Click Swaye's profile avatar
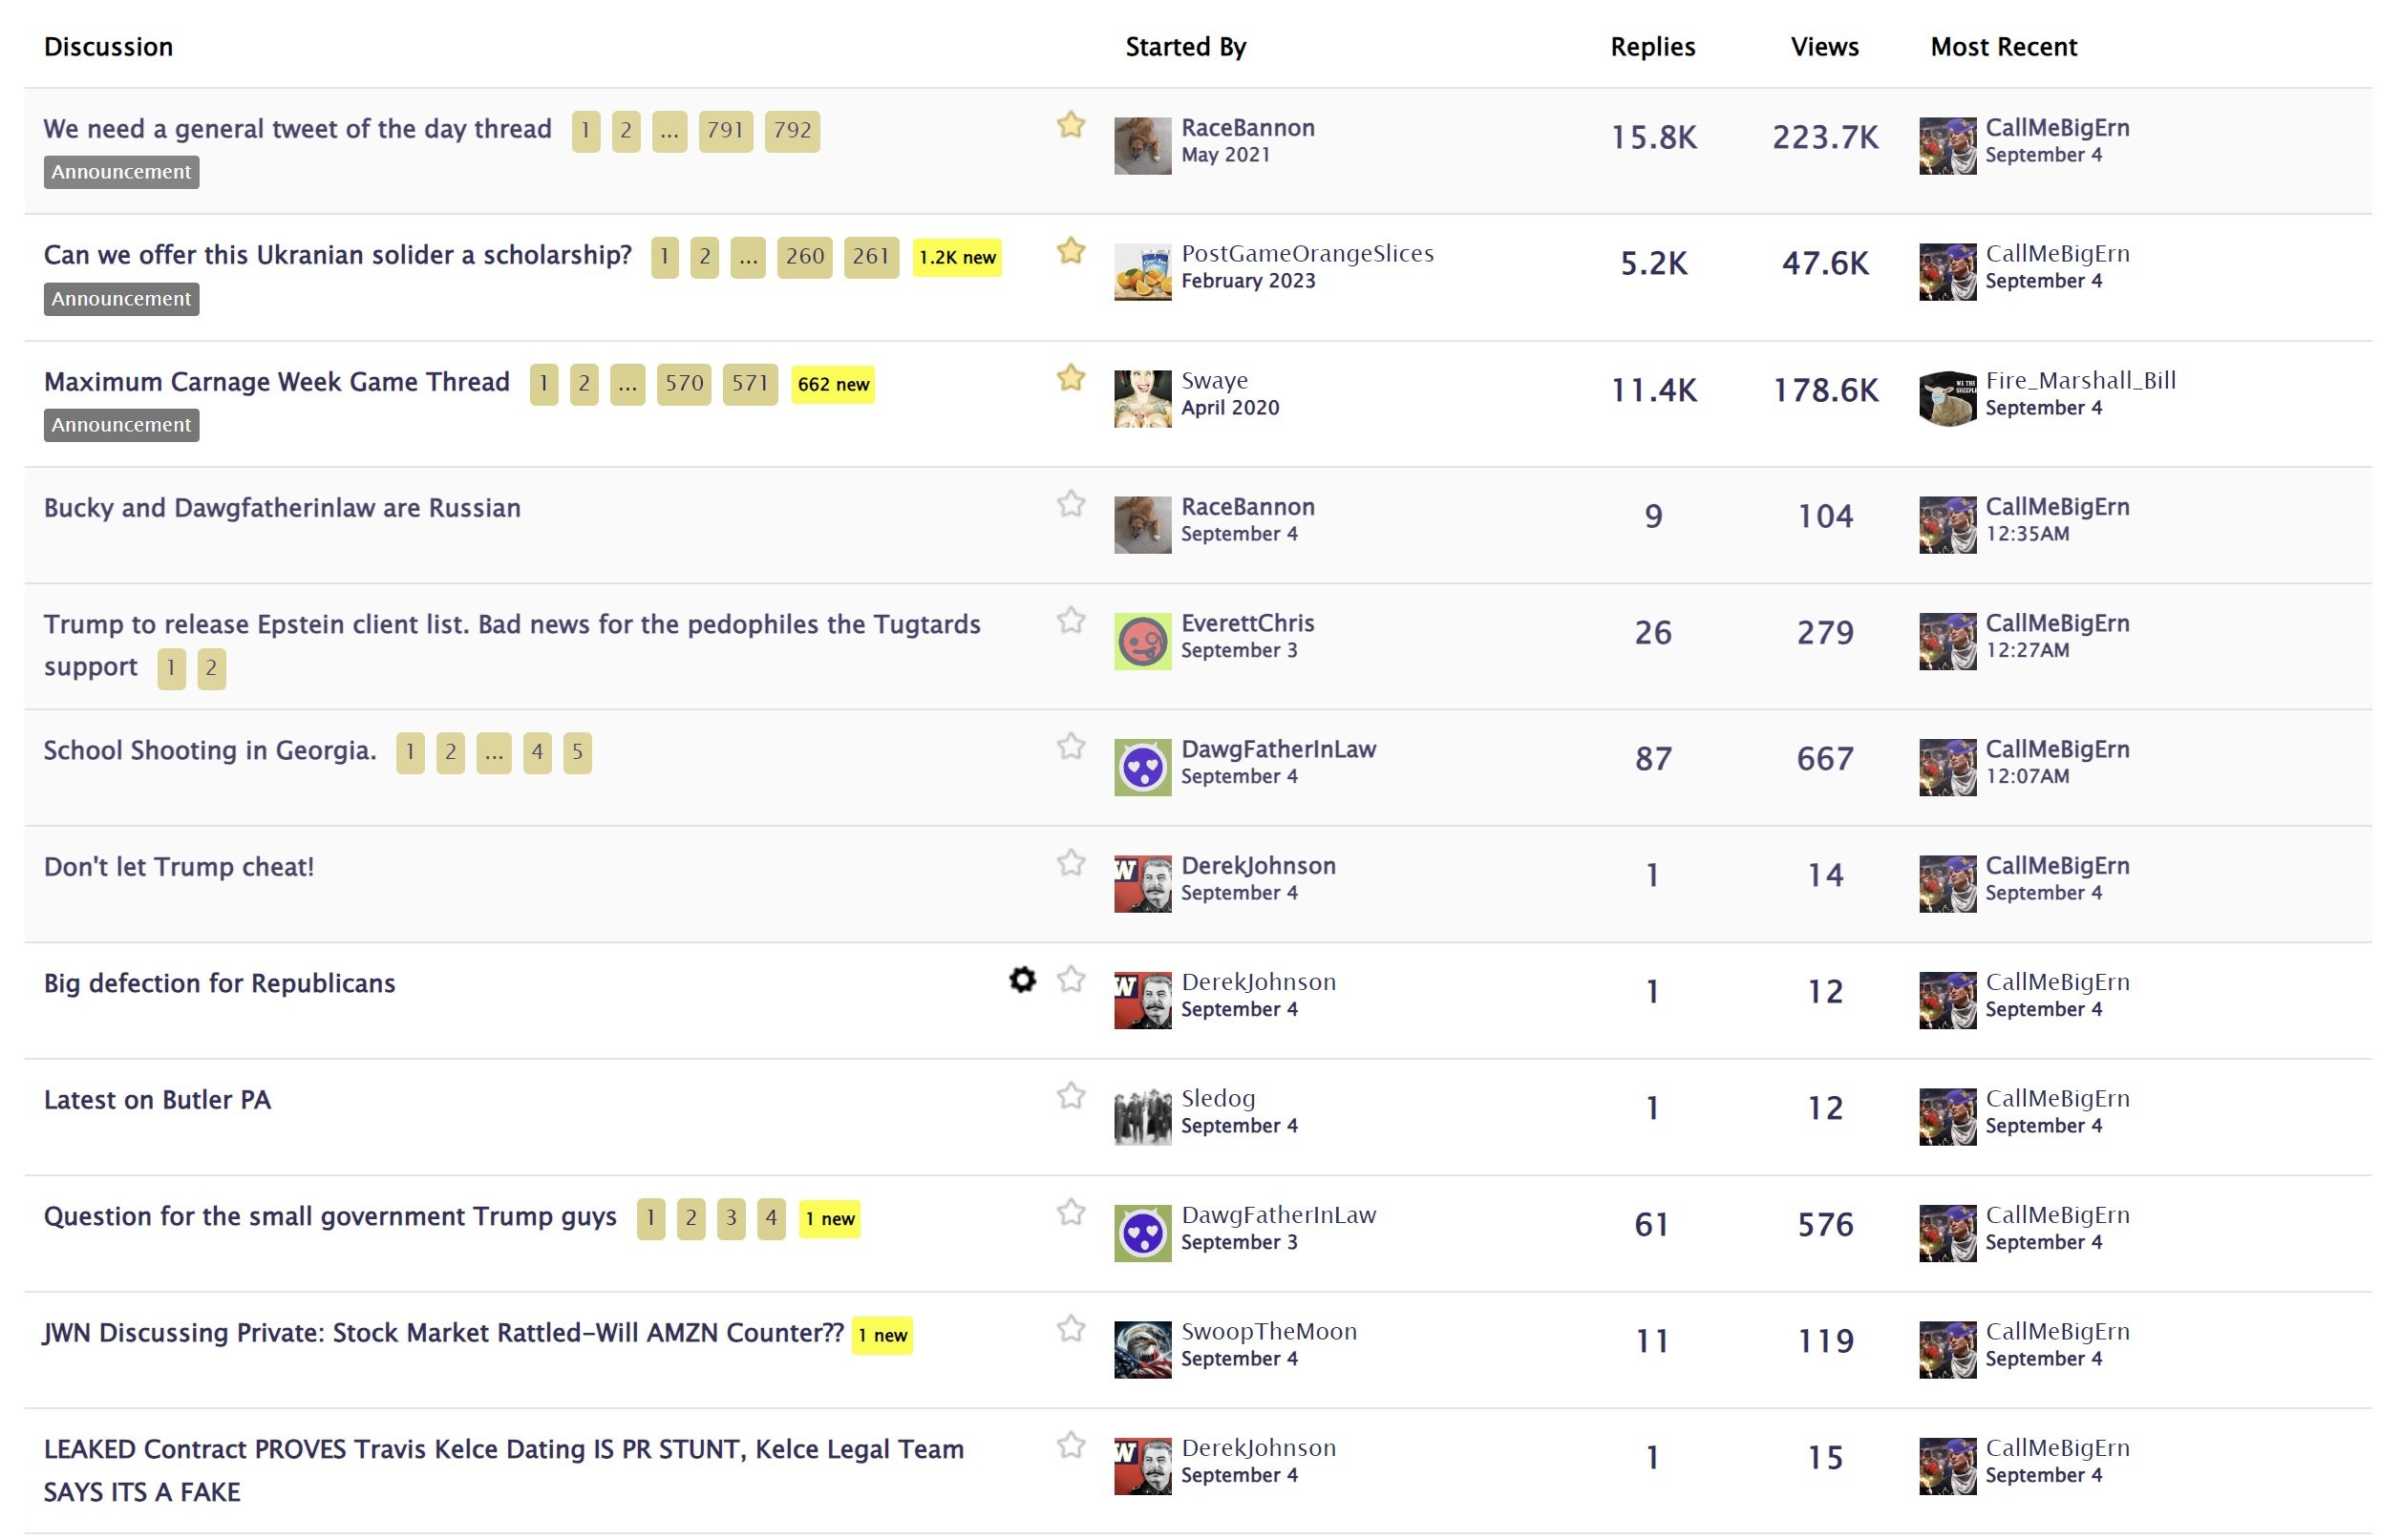Viewport: 2401px width, 1540px height. pos(1142,399)
